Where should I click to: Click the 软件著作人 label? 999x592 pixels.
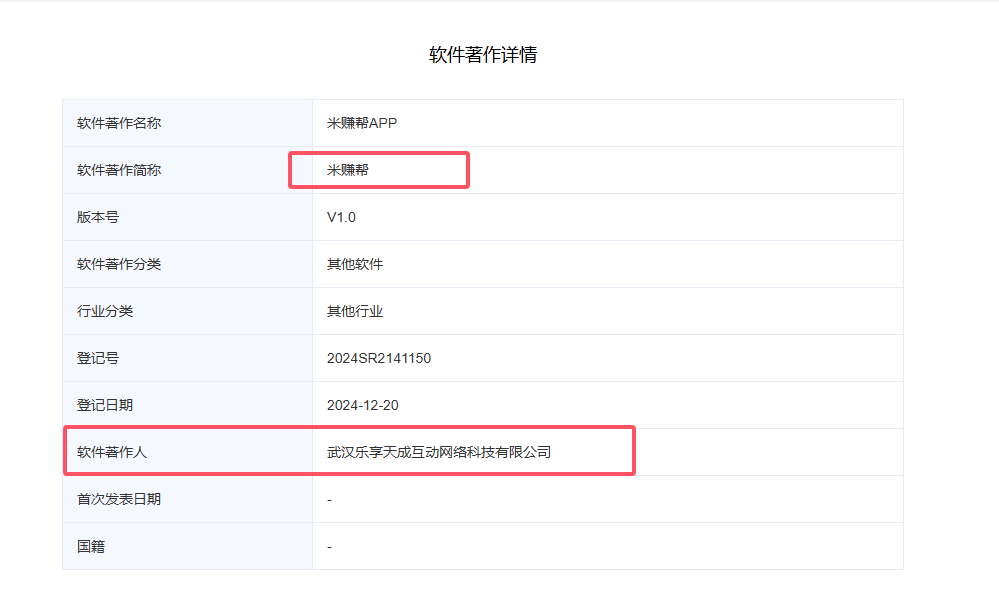(112, 452)
